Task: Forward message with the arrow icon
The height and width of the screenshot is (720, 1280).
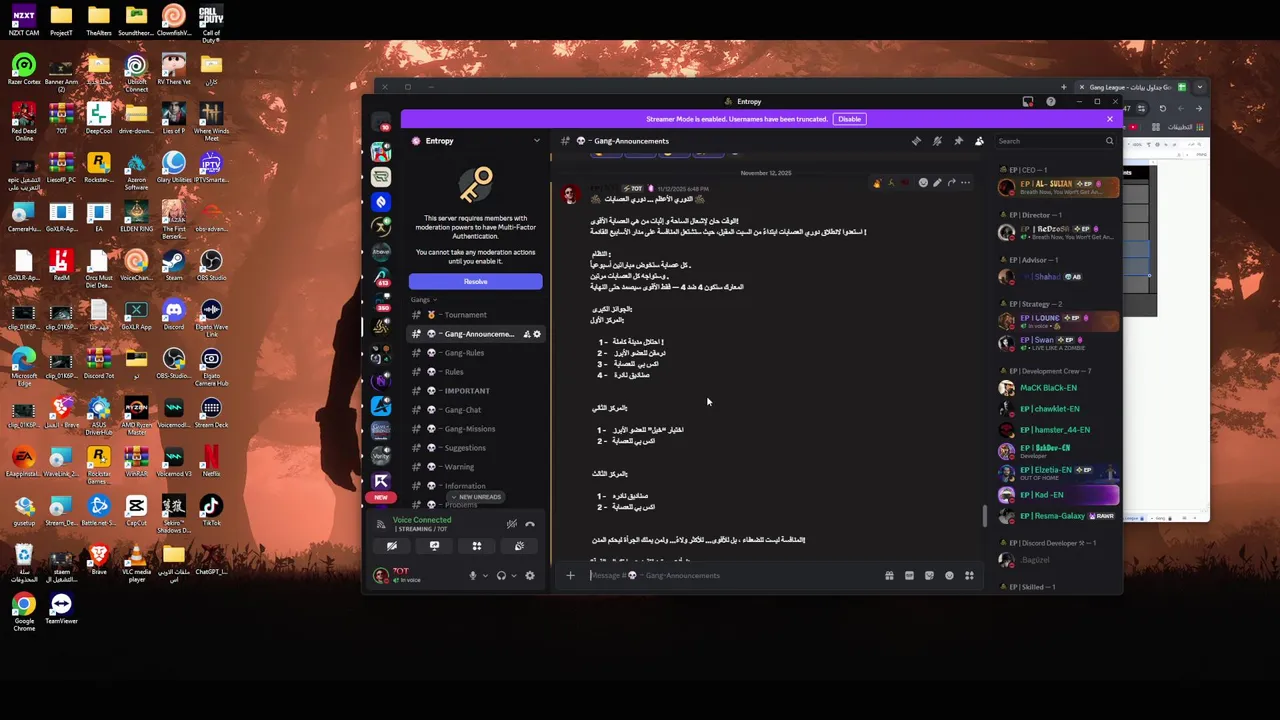Action: click(951, 183)
